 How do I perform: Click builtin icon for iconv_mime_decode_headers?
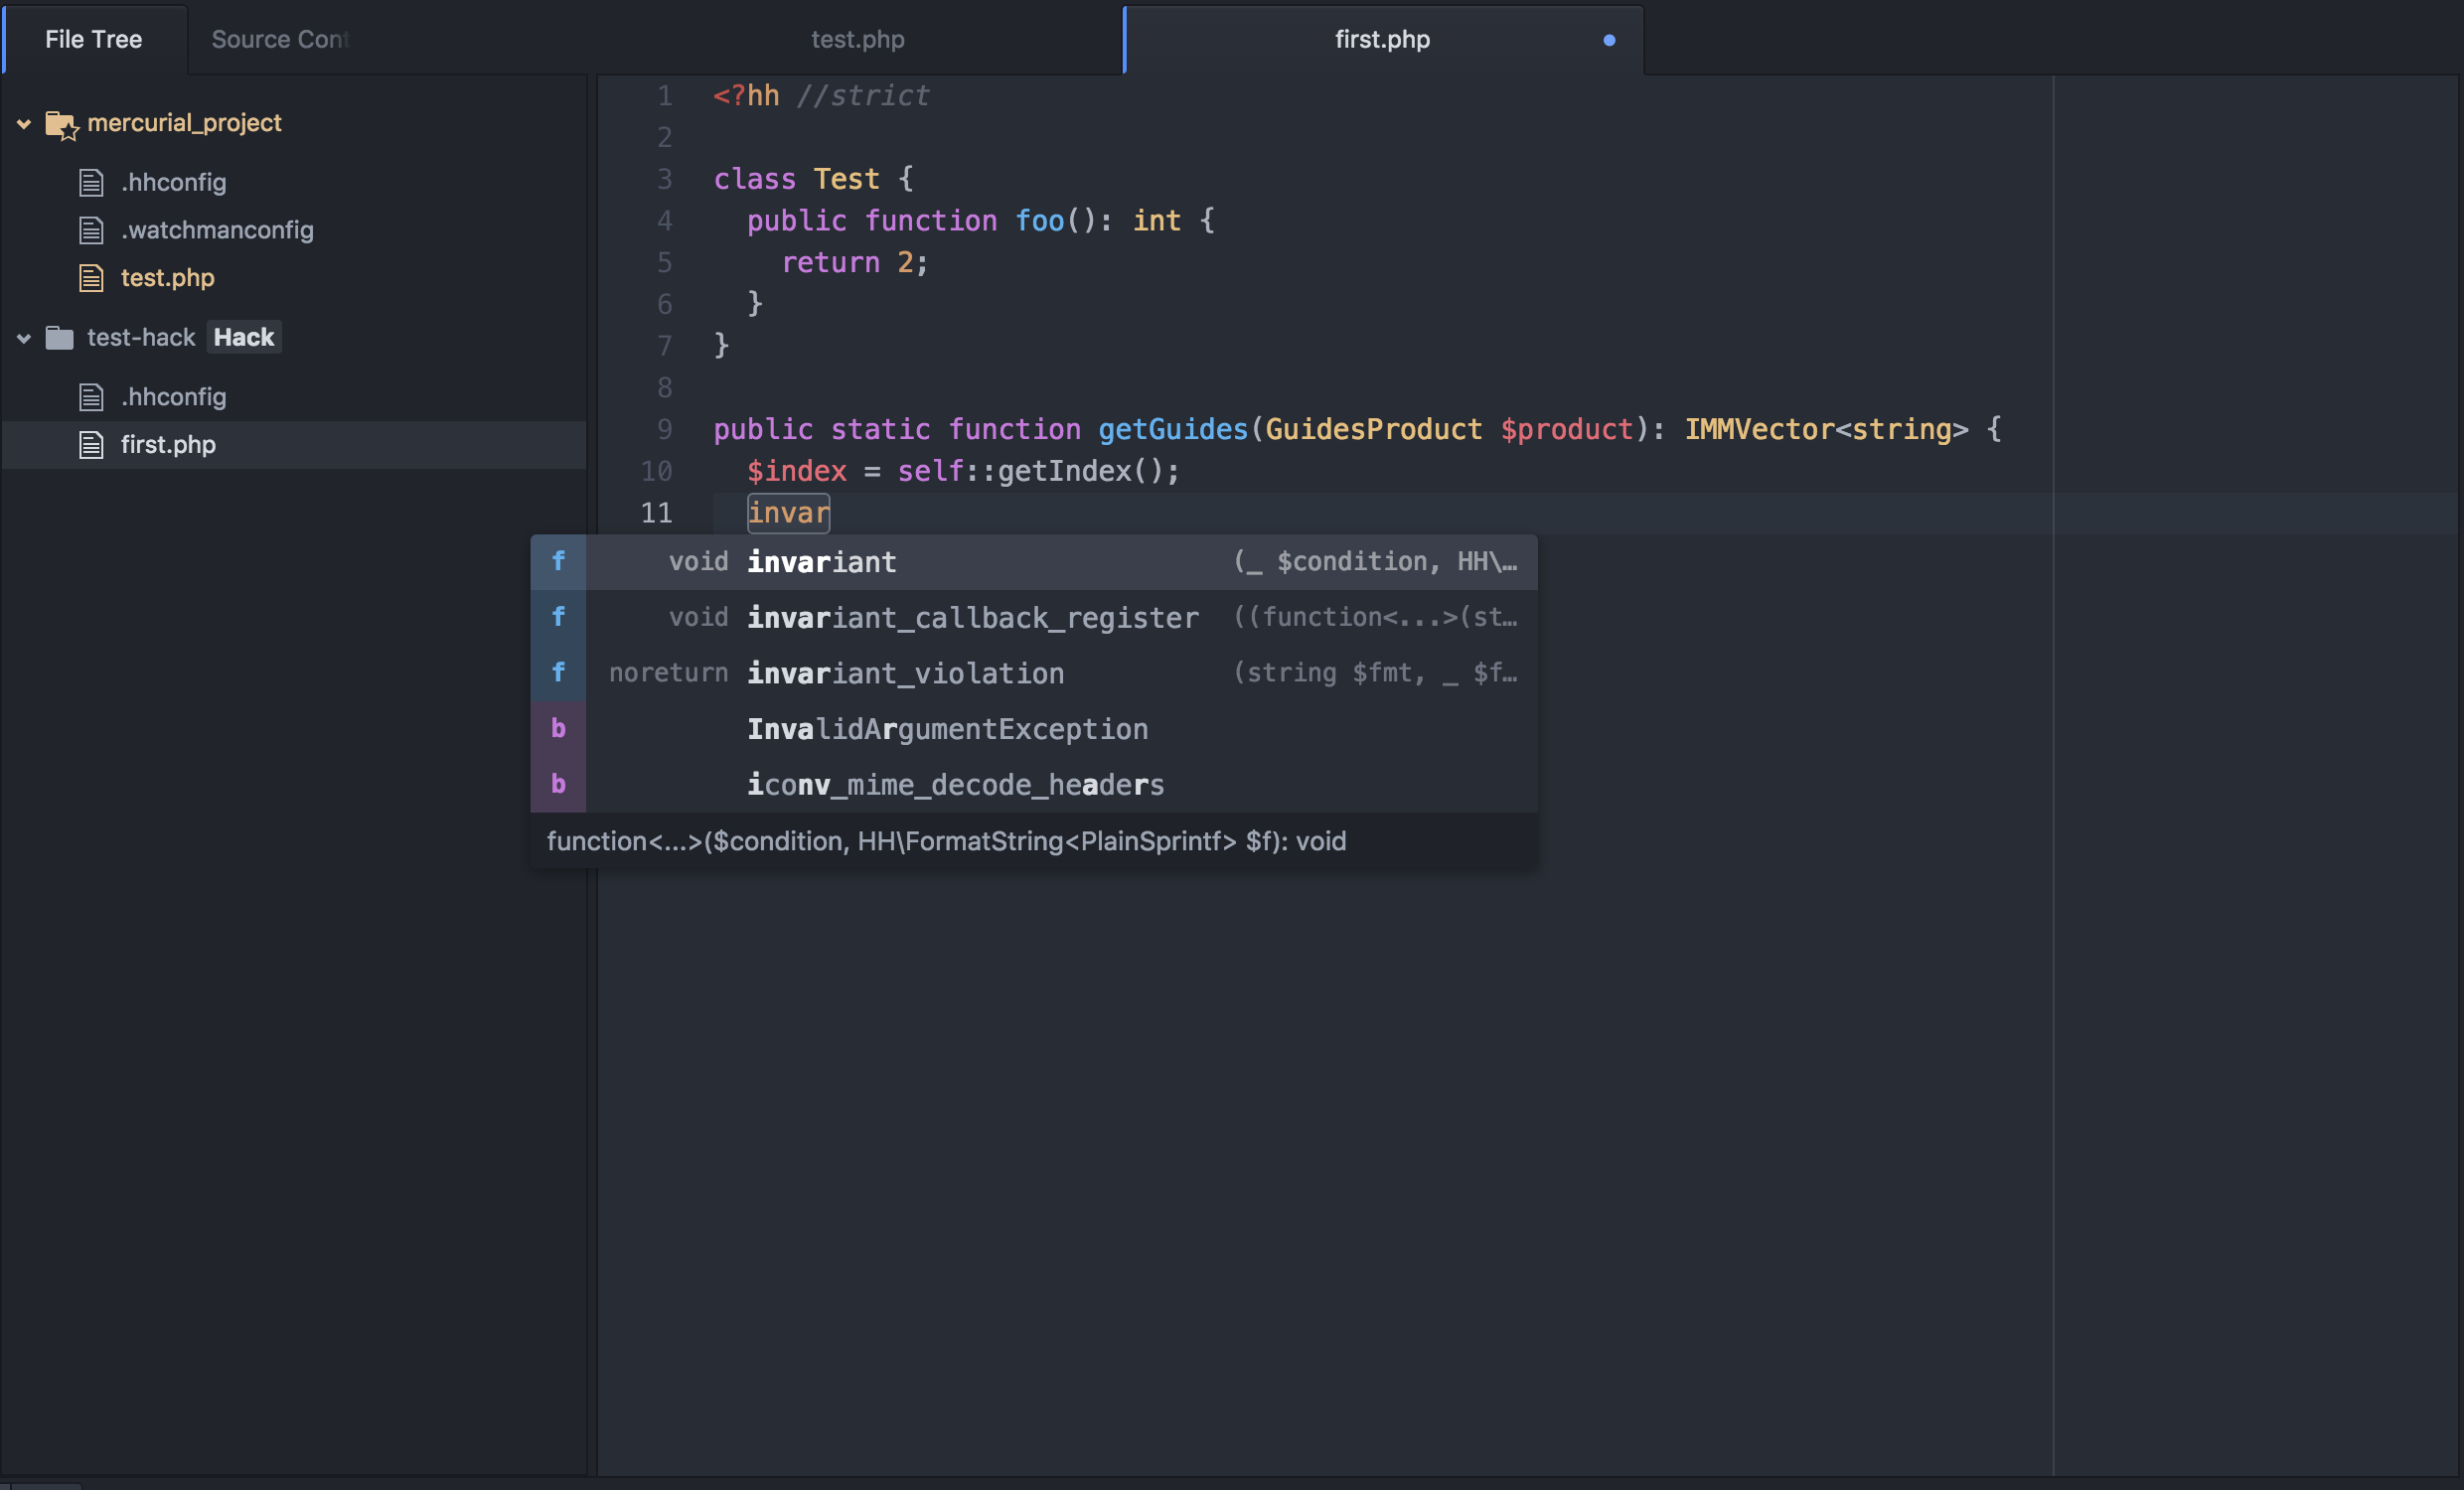(558, 785)
